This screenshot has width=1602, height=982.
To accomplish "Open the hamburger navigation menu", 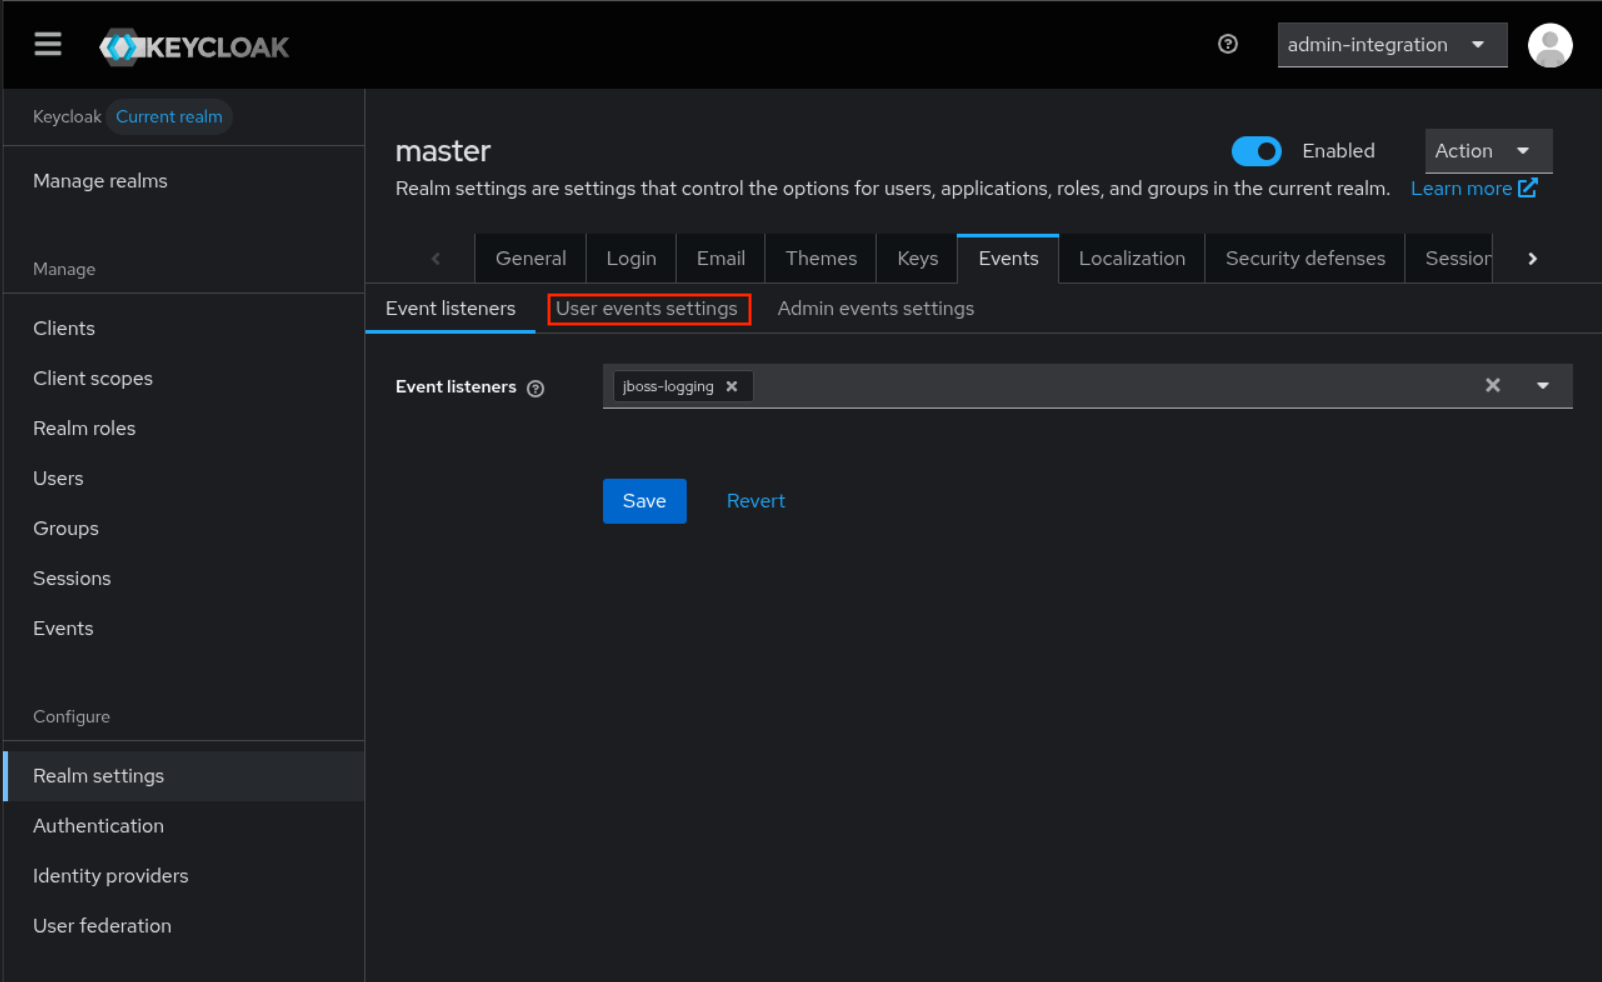I will pos(47,45).
